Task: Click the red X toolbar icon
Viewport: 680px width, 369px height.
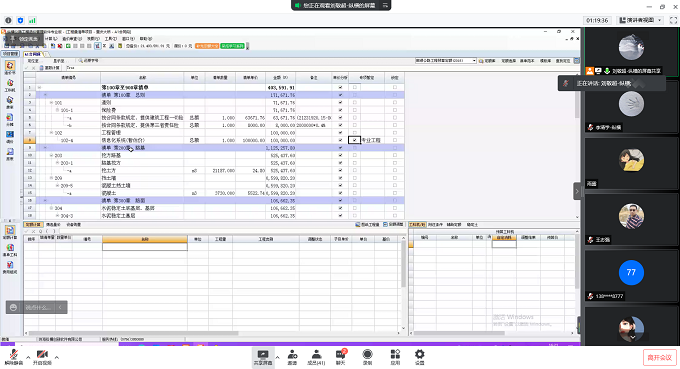Action: click(60, 46)
